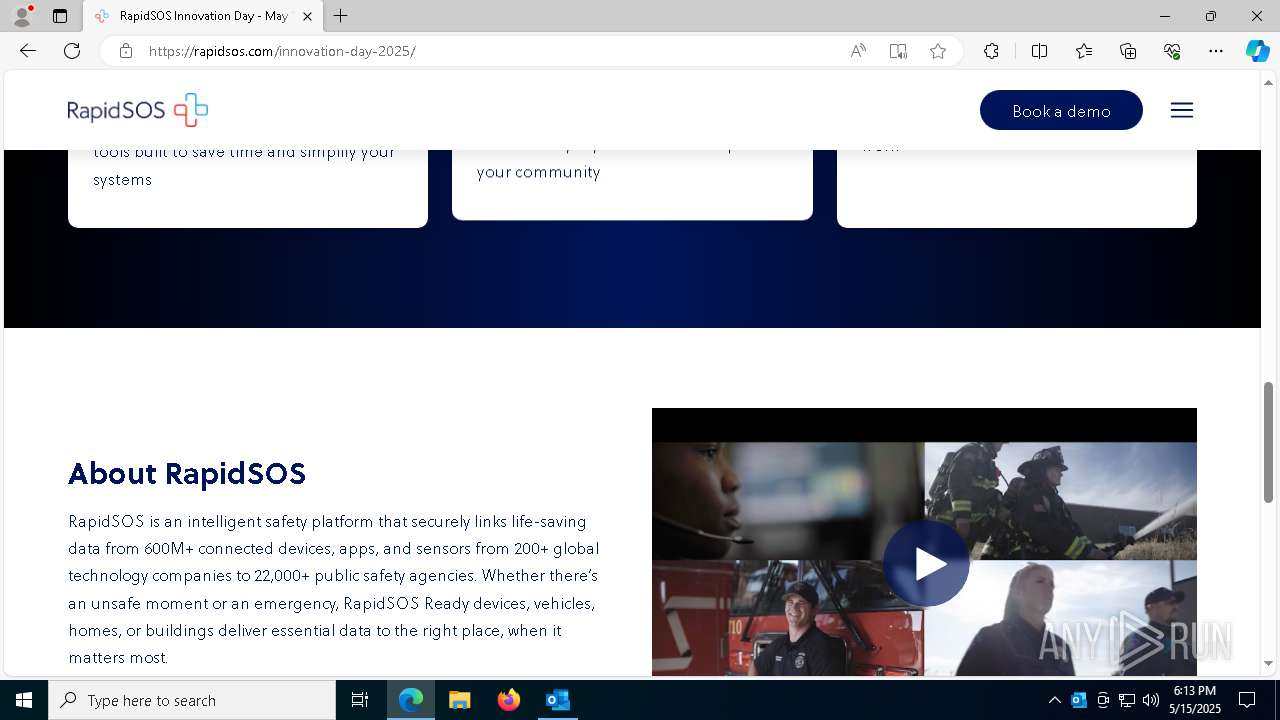Click the About RapidSOS heading
This screenshot has width=1280, height=720.
[x=187, y=473]
